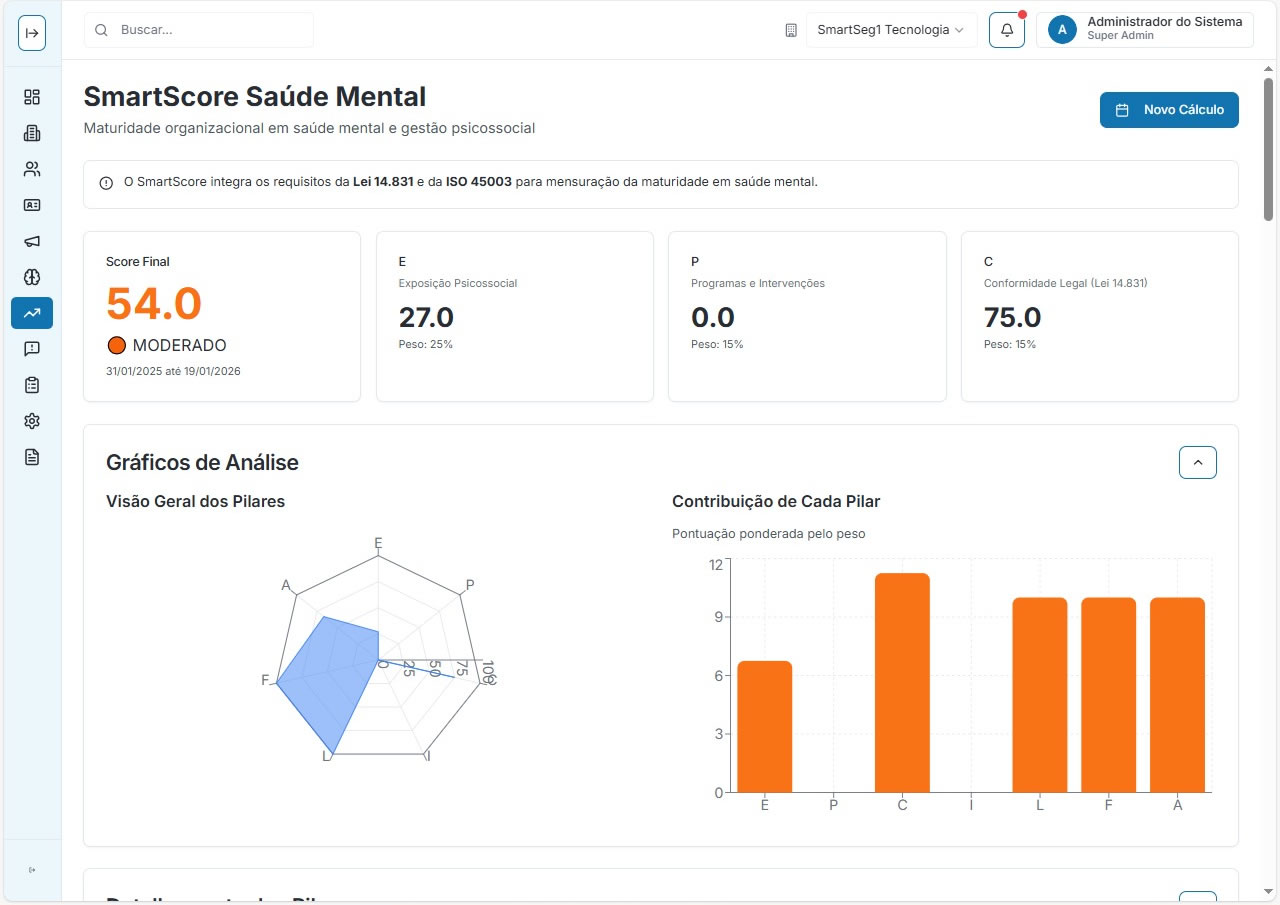1280x905 pixels.
Task: Click the highlighted trending chart sidebar icon
Action: 31,313
